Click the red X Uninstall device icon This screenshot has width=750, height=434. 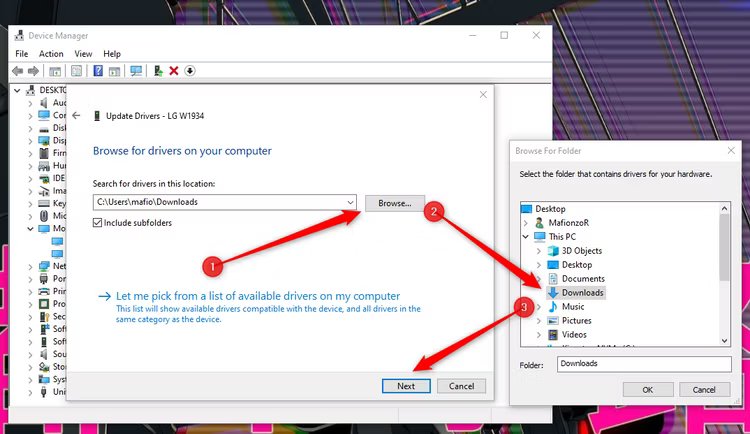pos(174,71)
